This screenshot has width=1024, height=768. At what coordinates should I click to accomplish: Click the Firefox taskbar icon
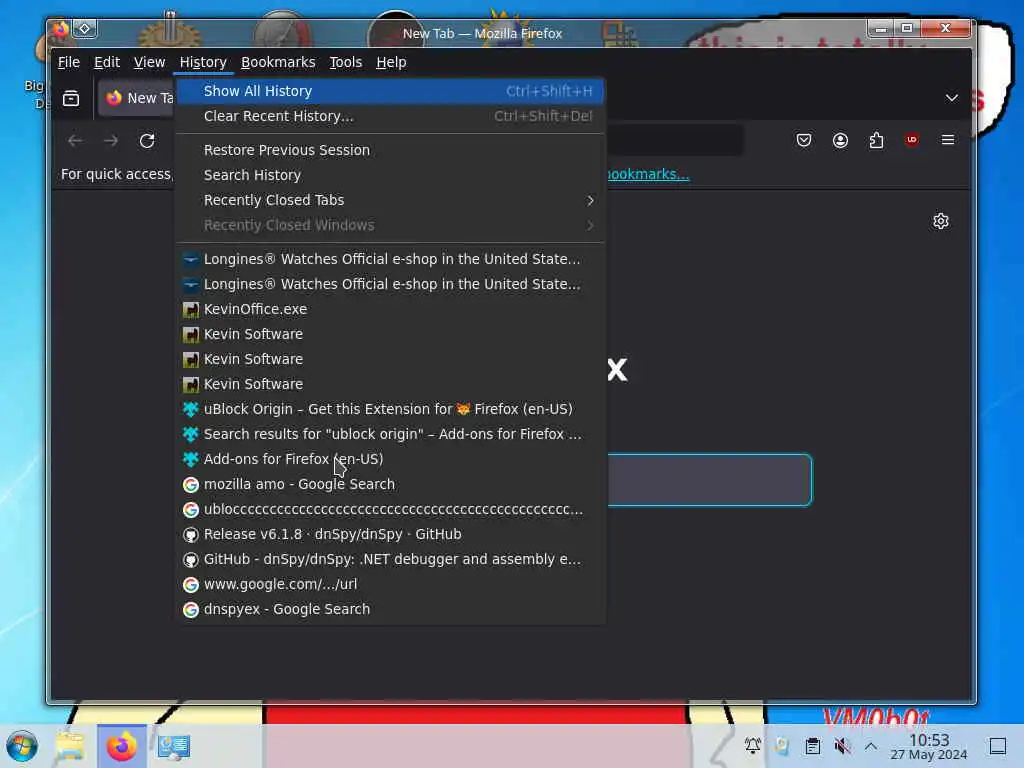click(x=121, y=746)
